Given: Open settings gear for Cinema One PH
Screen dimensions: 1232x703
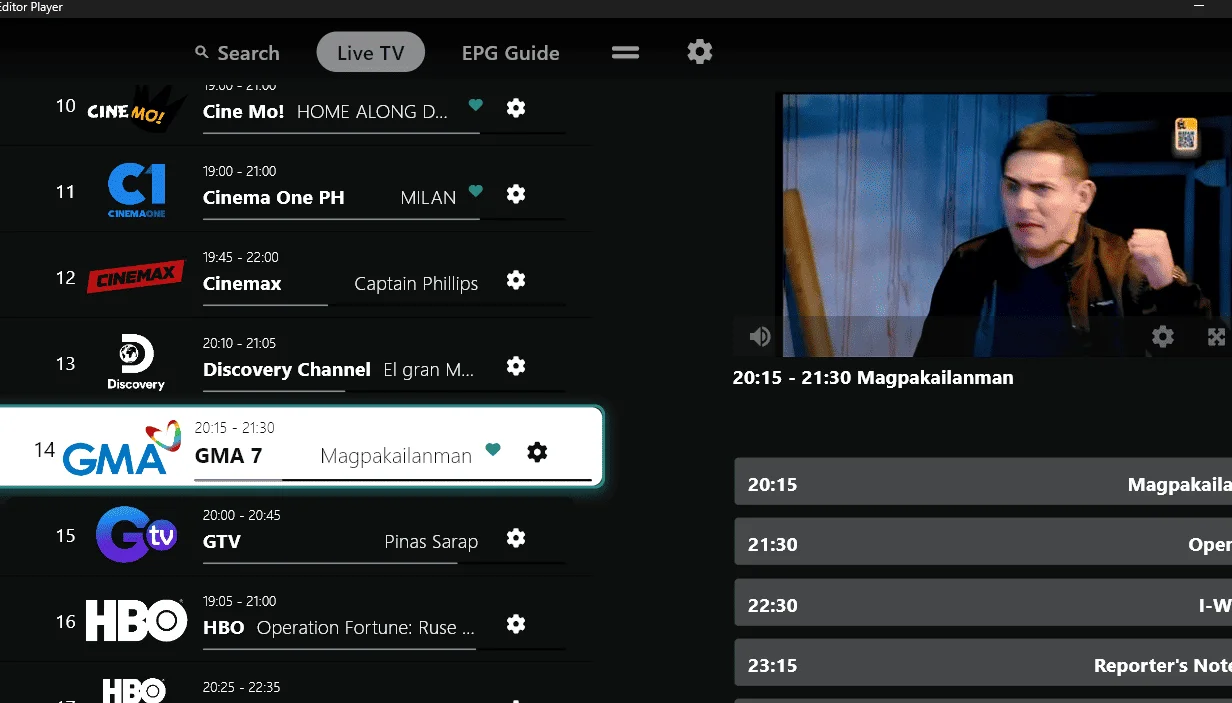Looking at the screenshot, I should point(516,194).
